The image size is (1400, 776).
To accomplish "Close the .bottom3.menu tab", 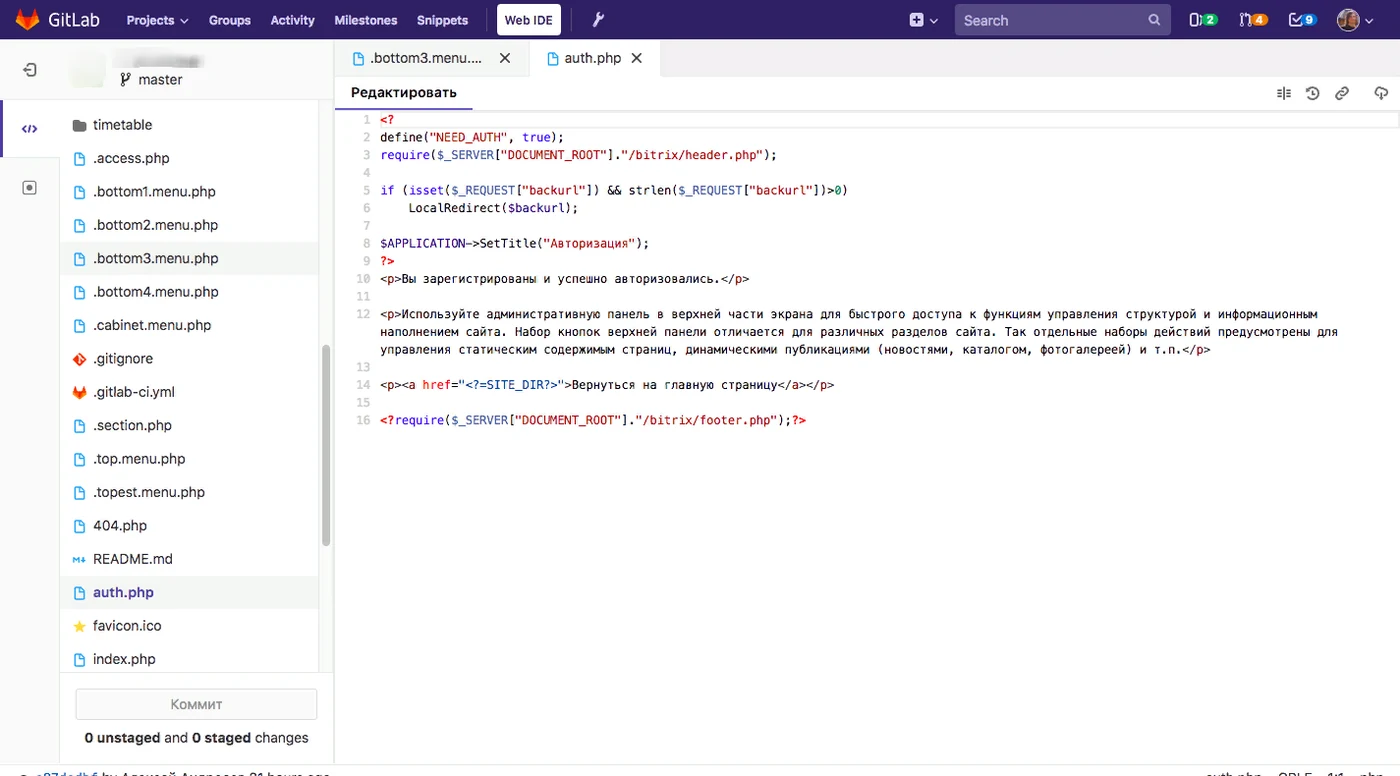I will (505, 58).
